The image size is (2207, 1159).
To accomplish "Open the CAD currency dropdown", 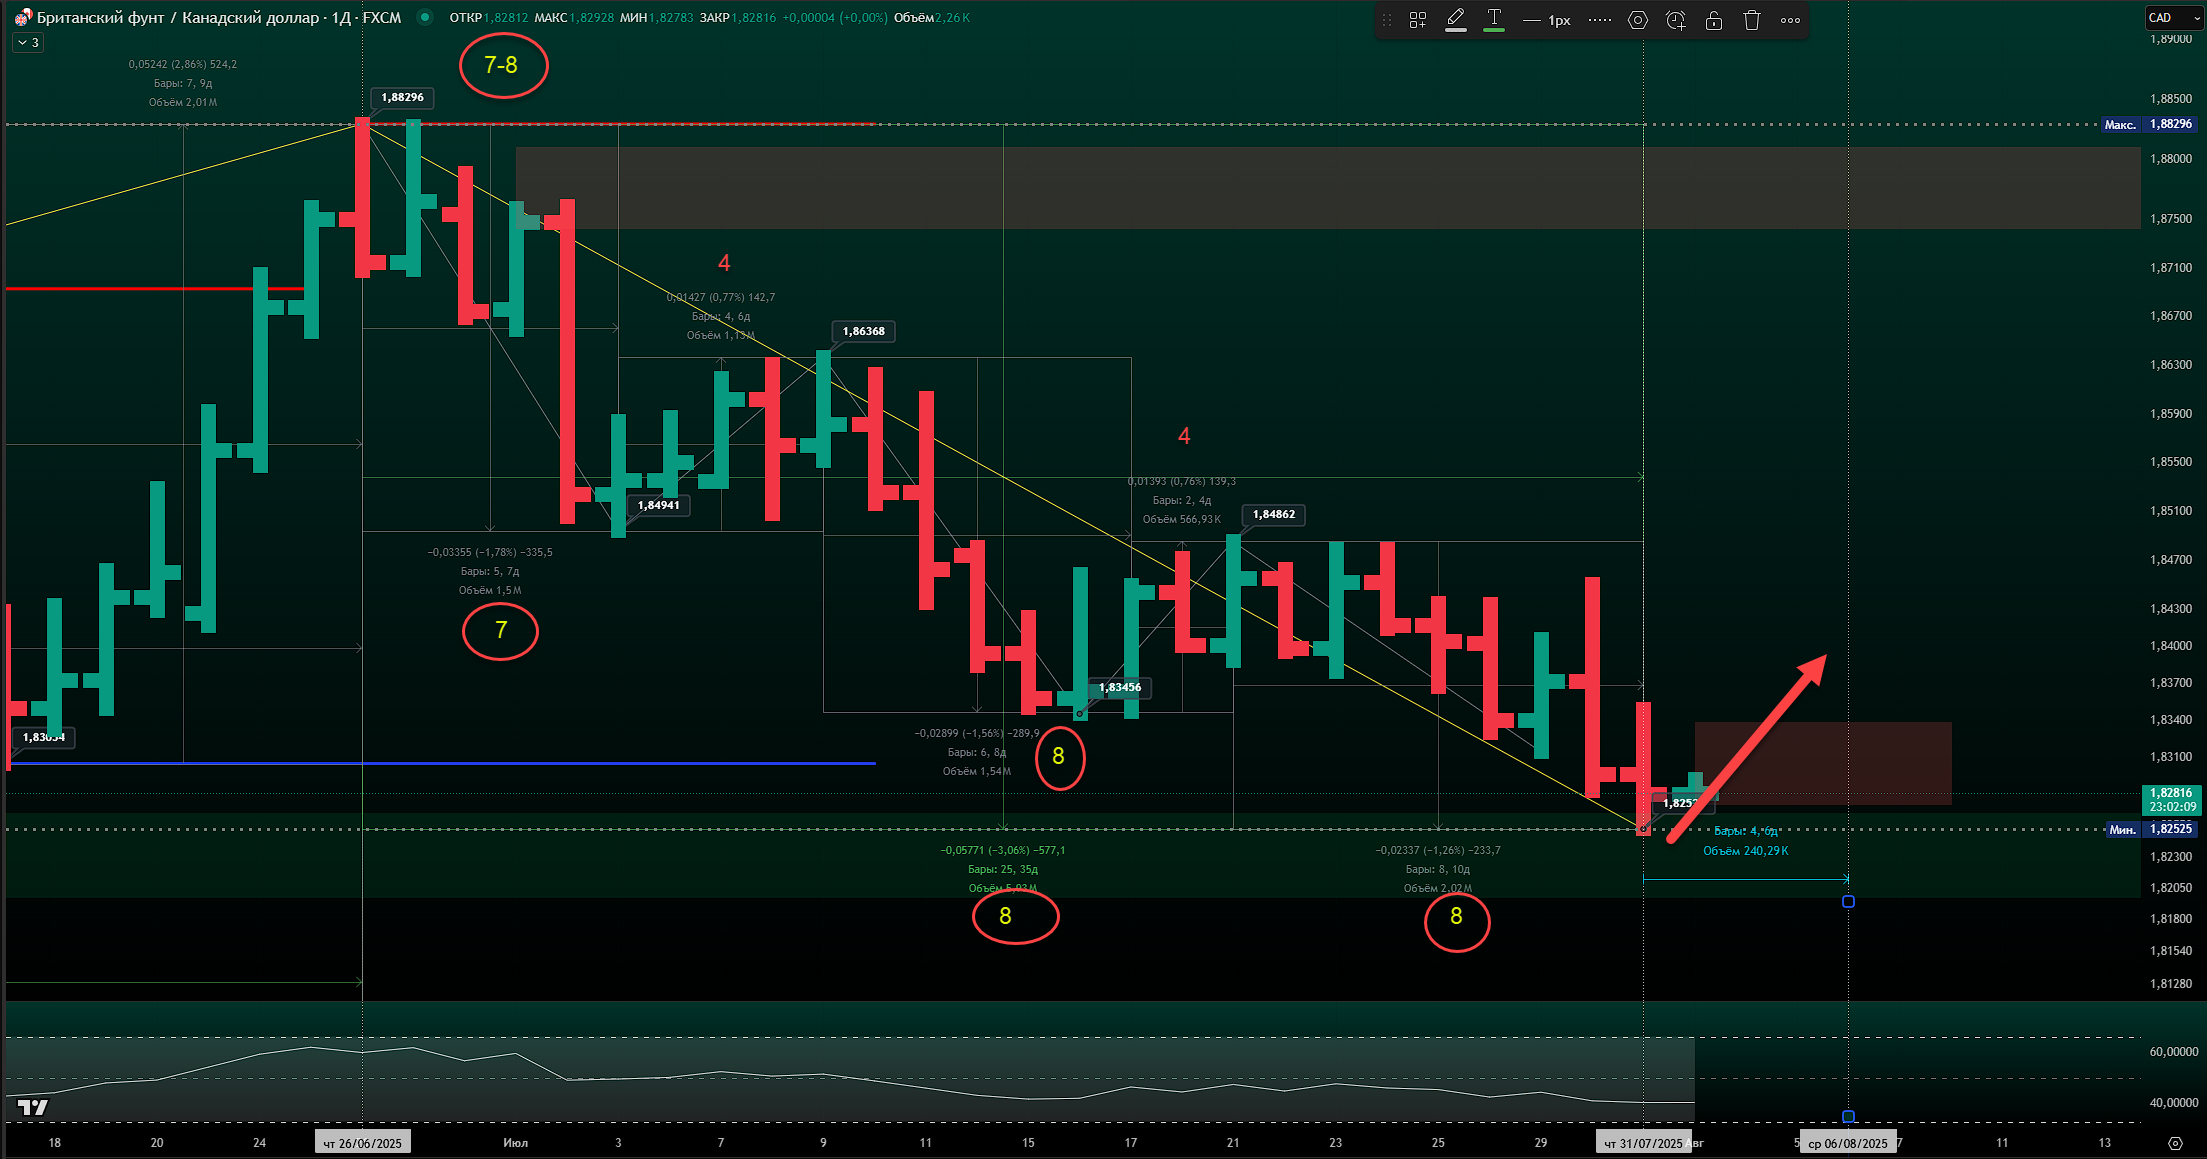I will [2174, 18].
